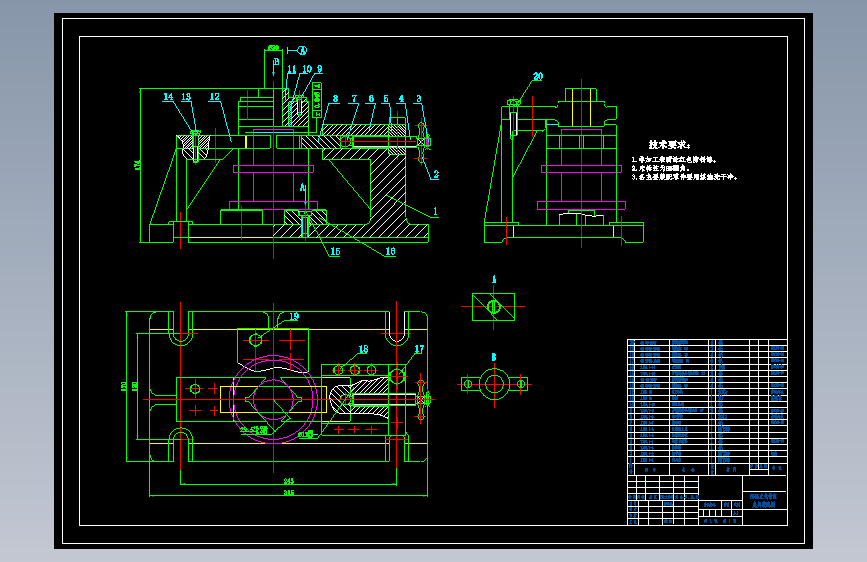The height and width of the screenshot is (562, 867).
Task: Click part number label 12
Action: [215, 97]
